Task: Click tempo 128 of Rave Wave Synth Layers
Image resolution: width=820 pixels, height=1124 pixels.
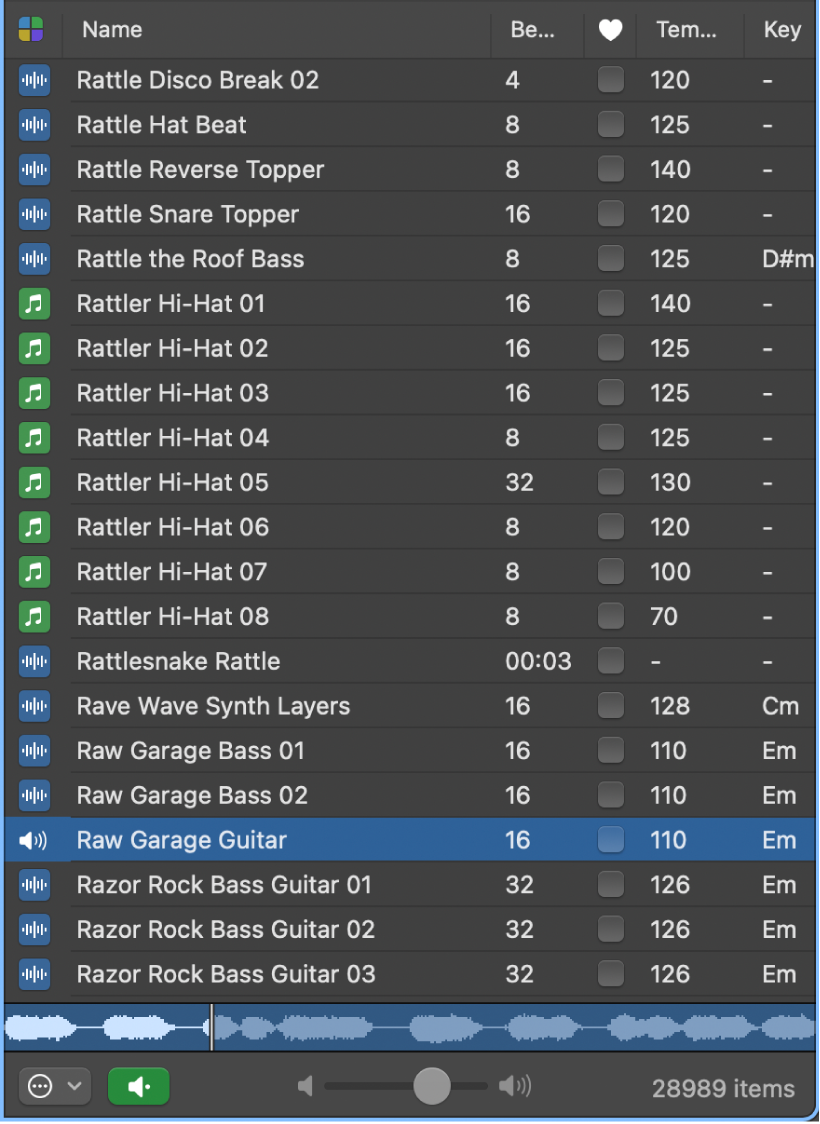Action: (x=670, y=706)
